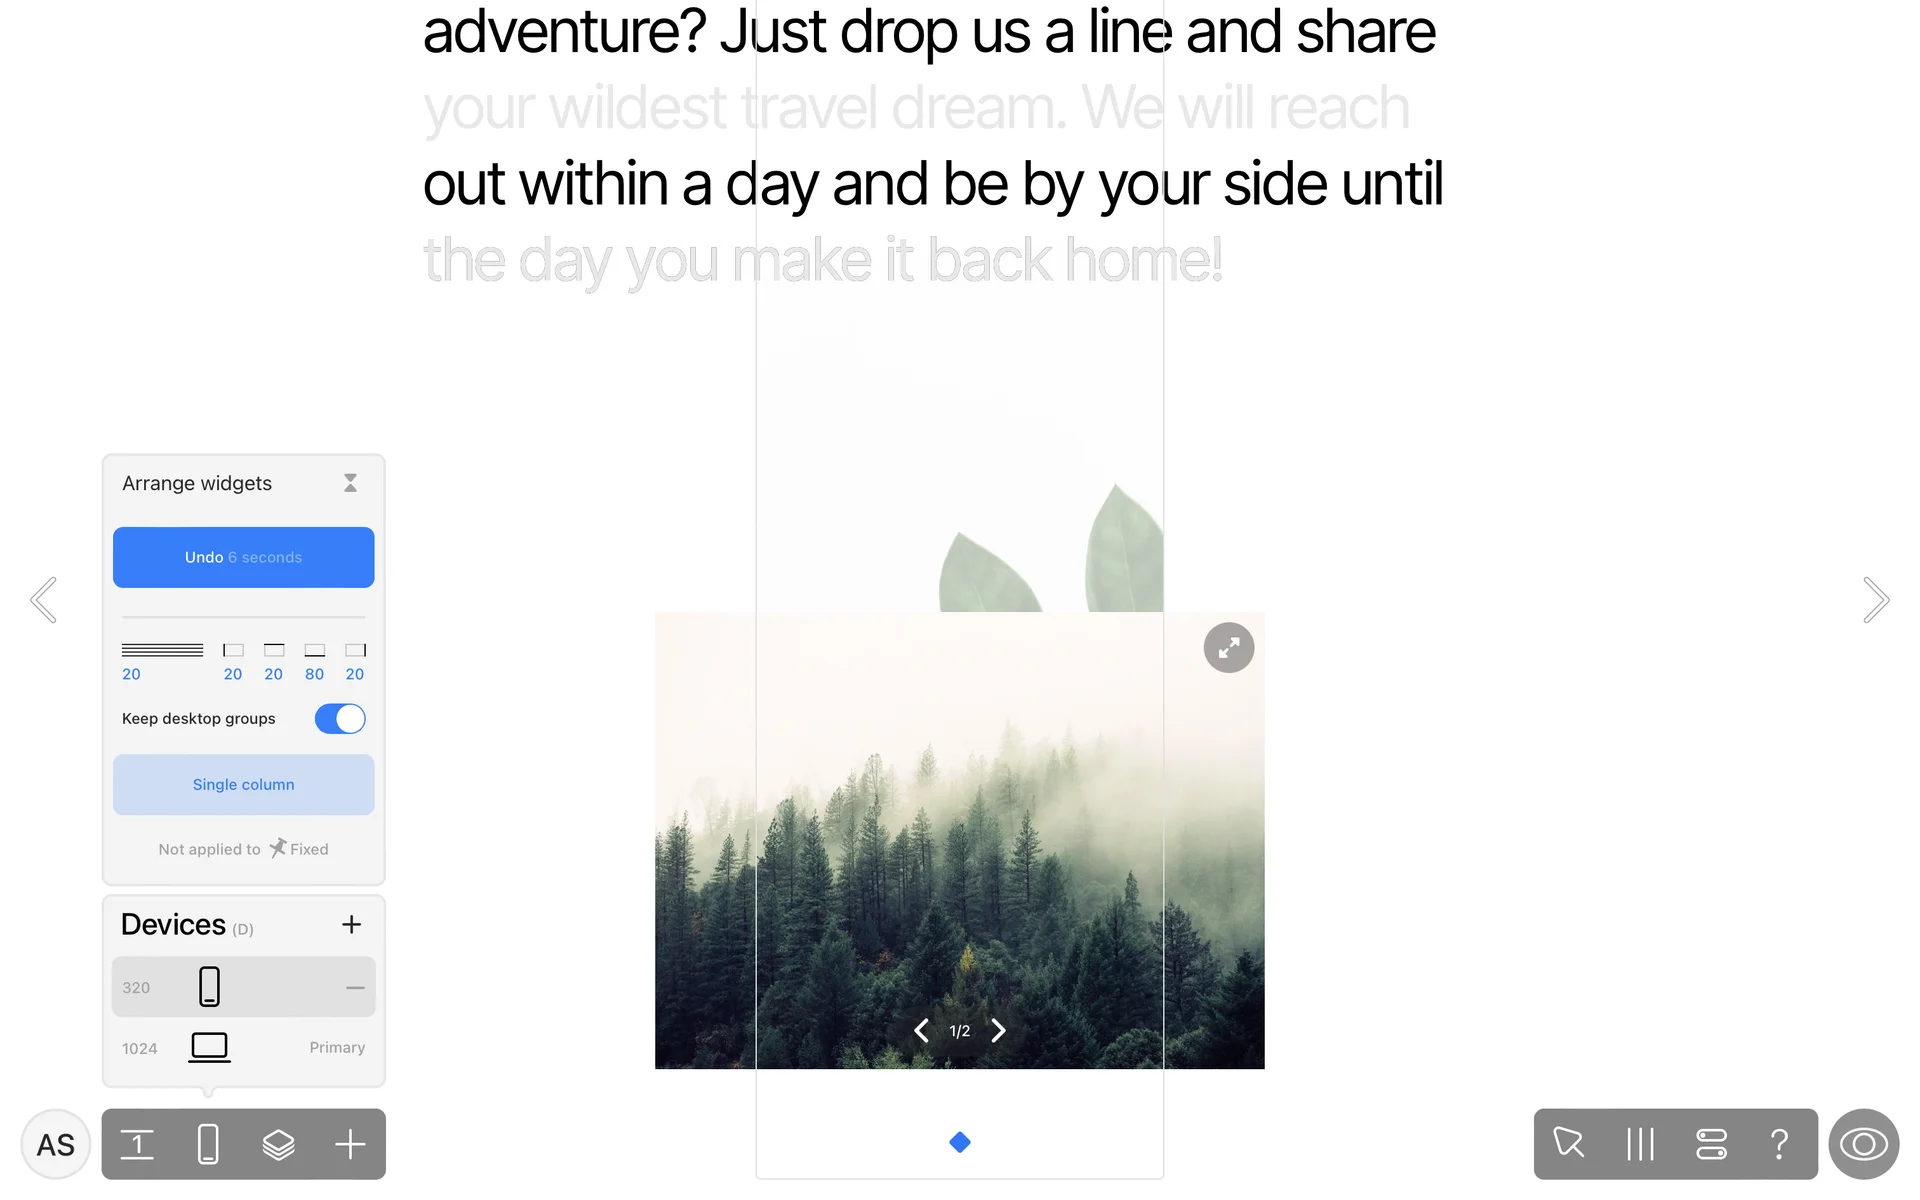Show column grid guides icon
The width and height of the screenshot is (1920, 1200).
pyautogui.click(x=1640, y=1144)
